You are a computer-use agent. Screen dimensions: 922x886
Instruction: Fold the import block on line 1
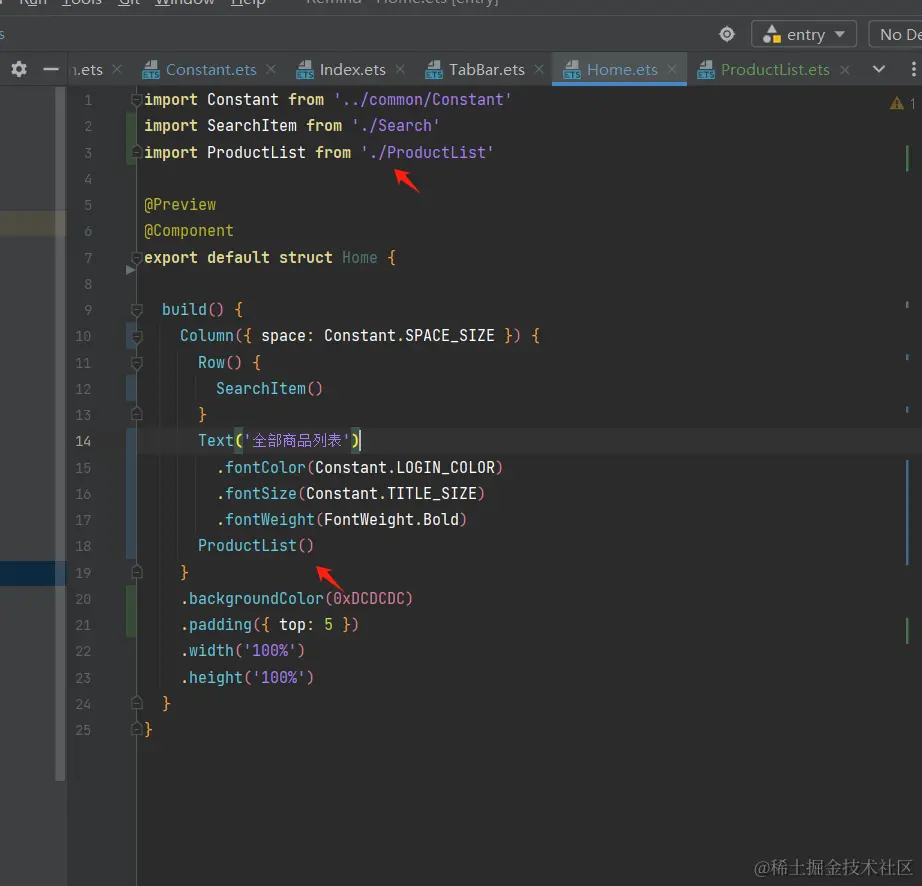click(x=136, y=100)
